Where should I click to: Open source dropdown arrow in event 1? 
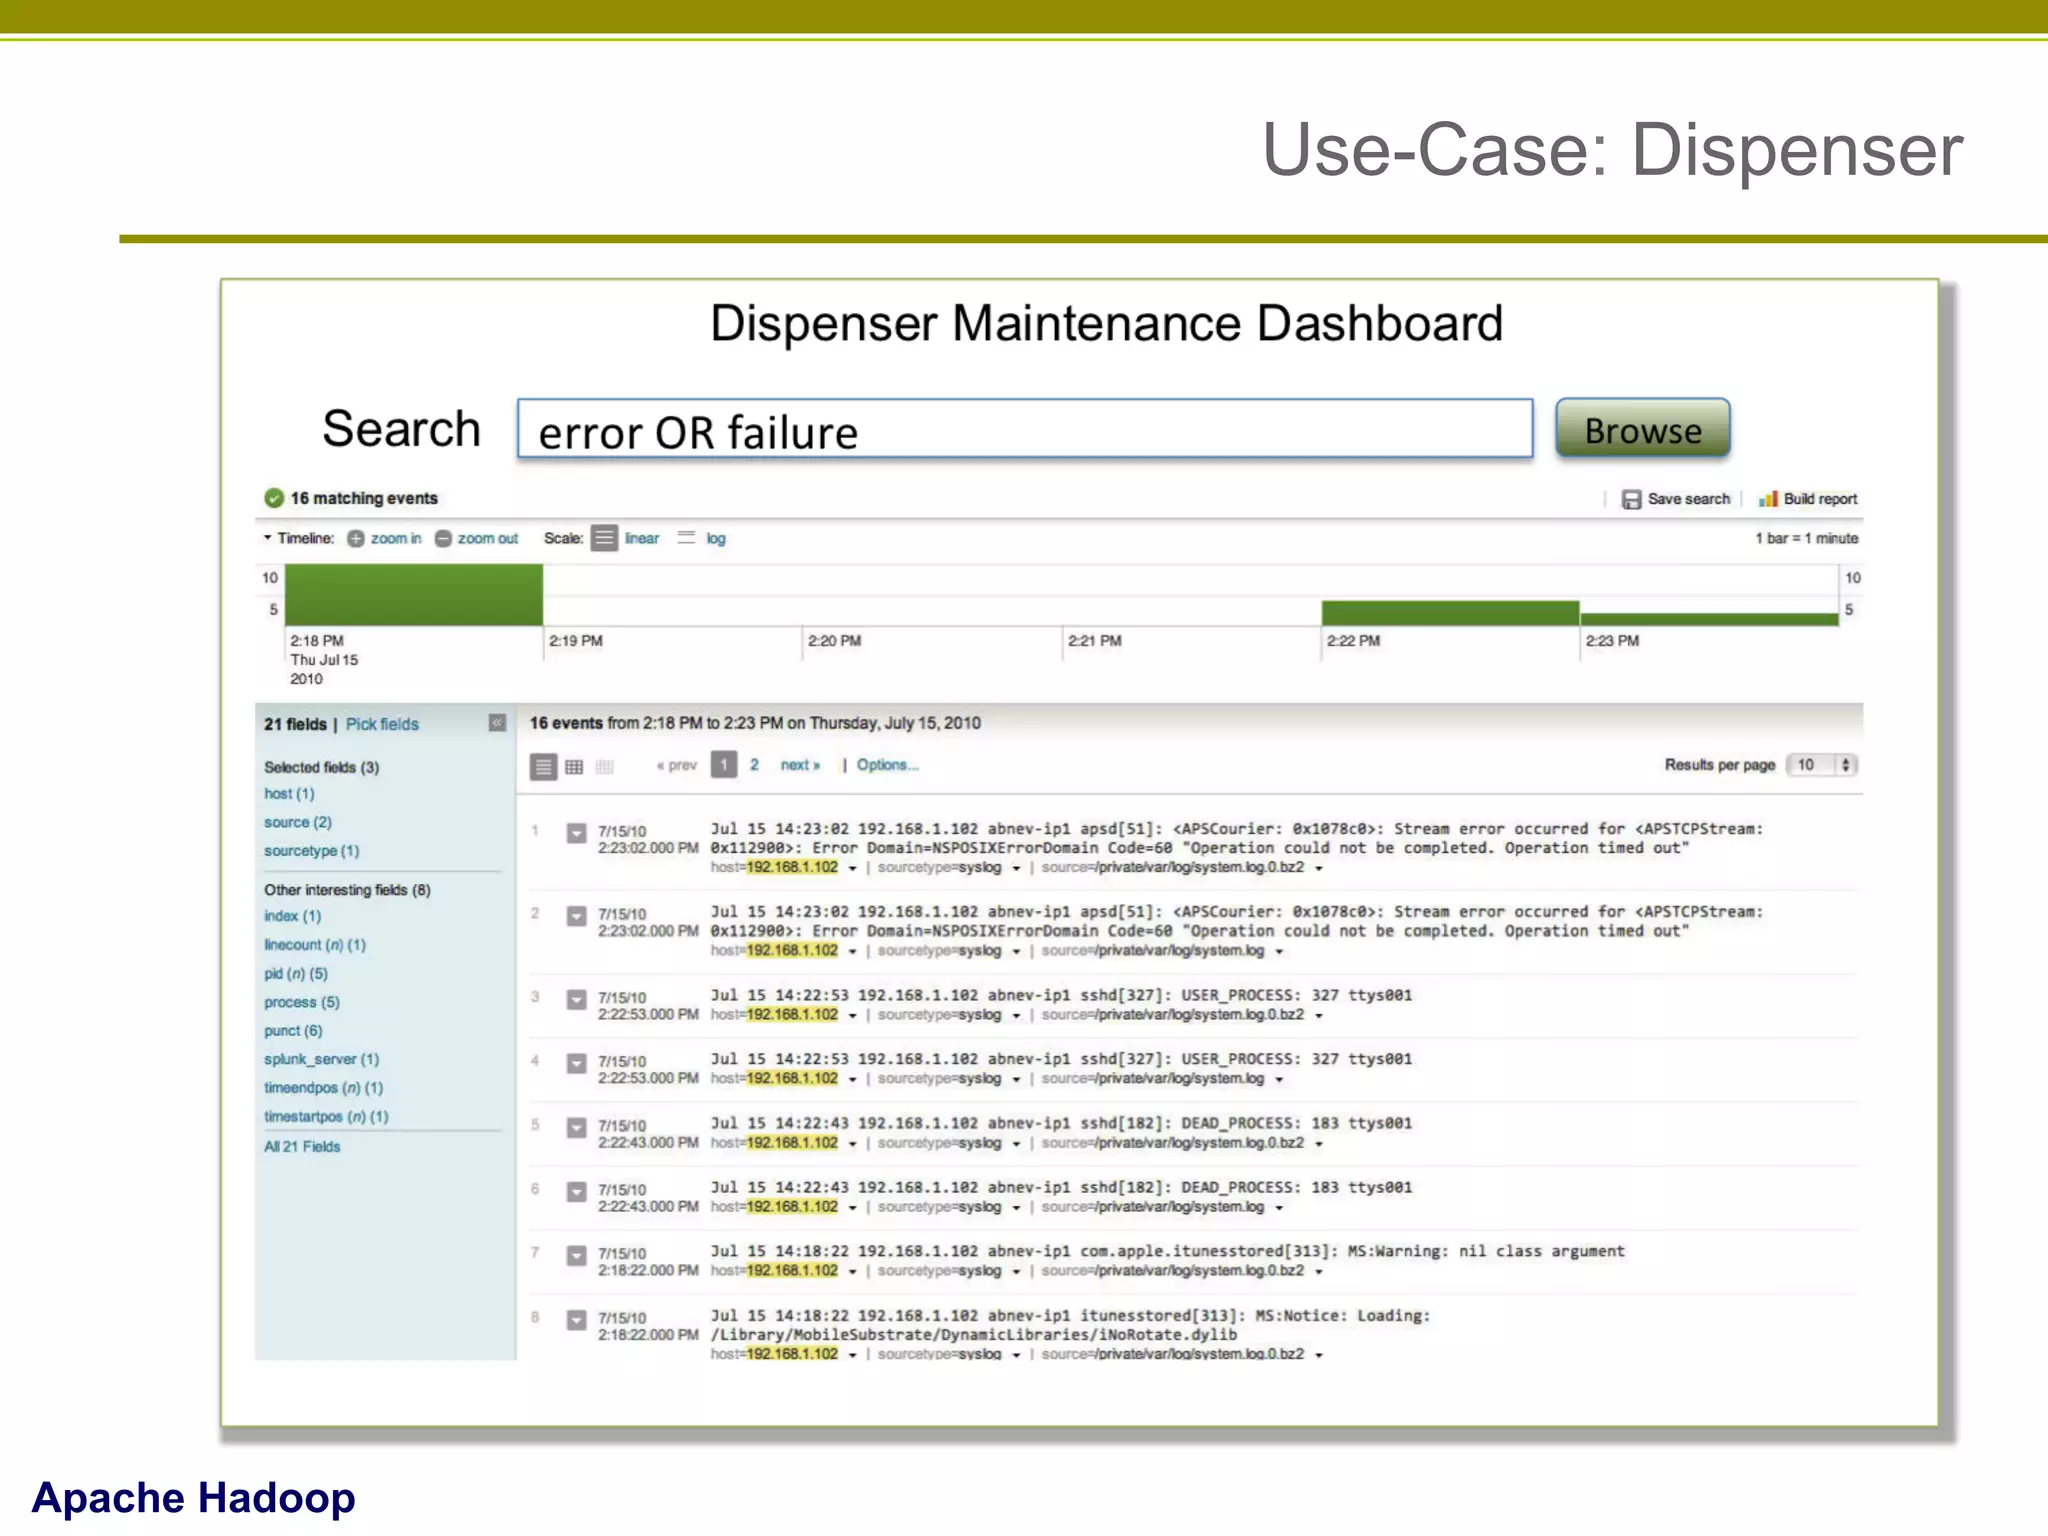[x=1319, y=868]
